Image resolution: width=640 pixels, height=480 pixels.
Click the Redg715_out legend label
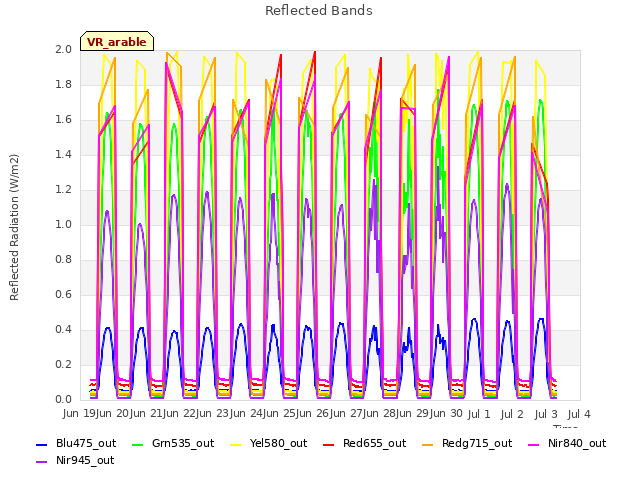tap(477, 443)
